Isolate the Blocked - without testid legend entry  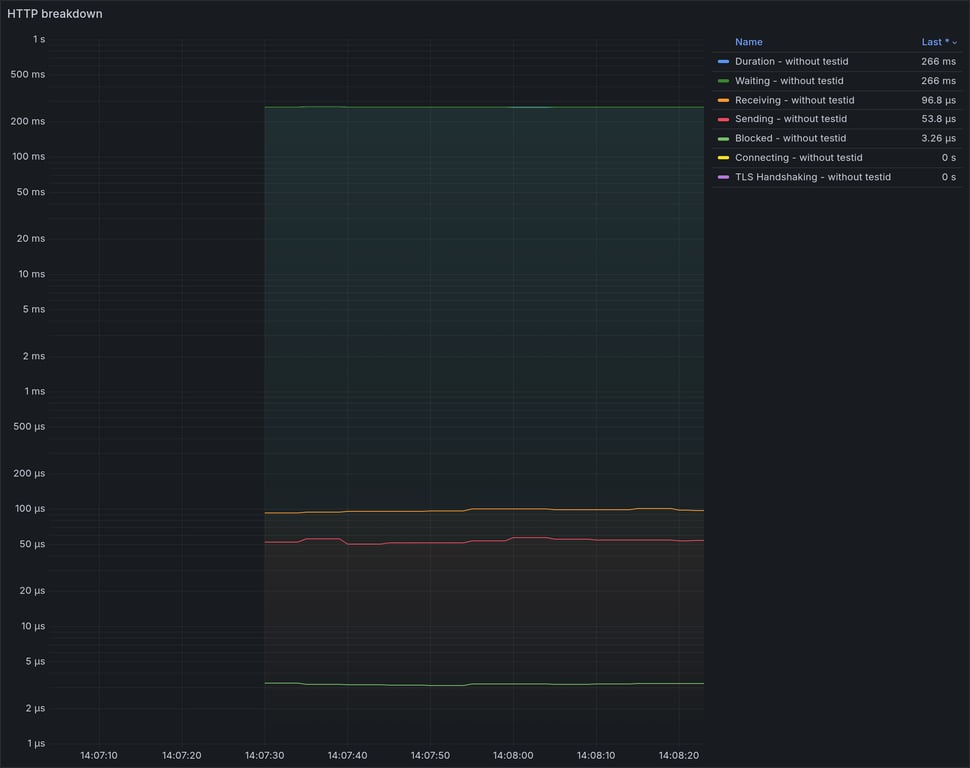790,138
